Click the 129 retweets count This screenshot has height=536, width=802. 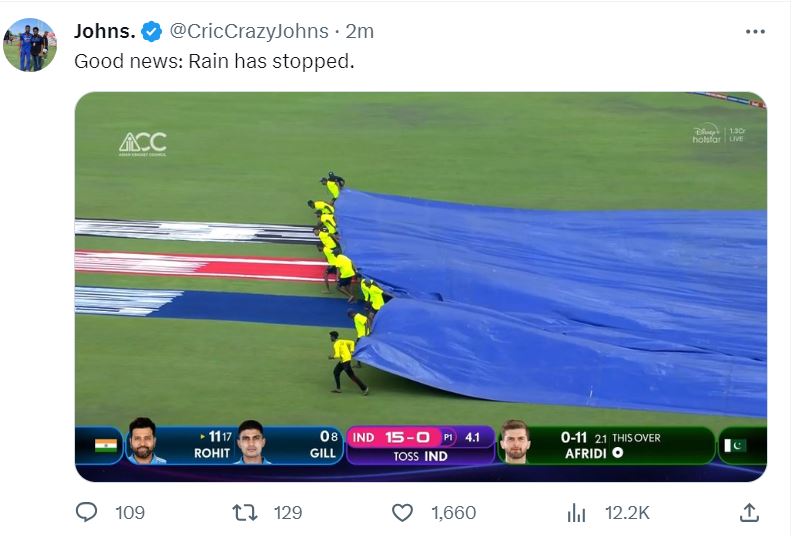point(287,513)
